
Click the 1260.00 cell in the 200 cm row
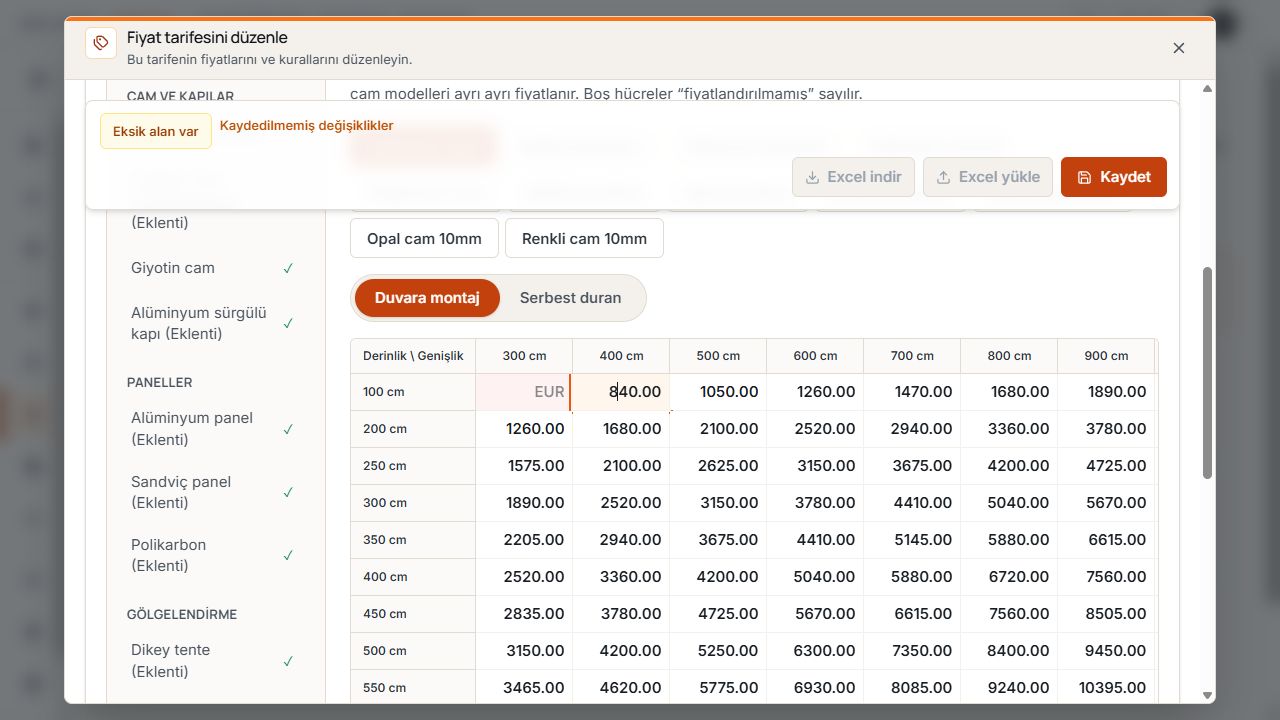point(523,429)
